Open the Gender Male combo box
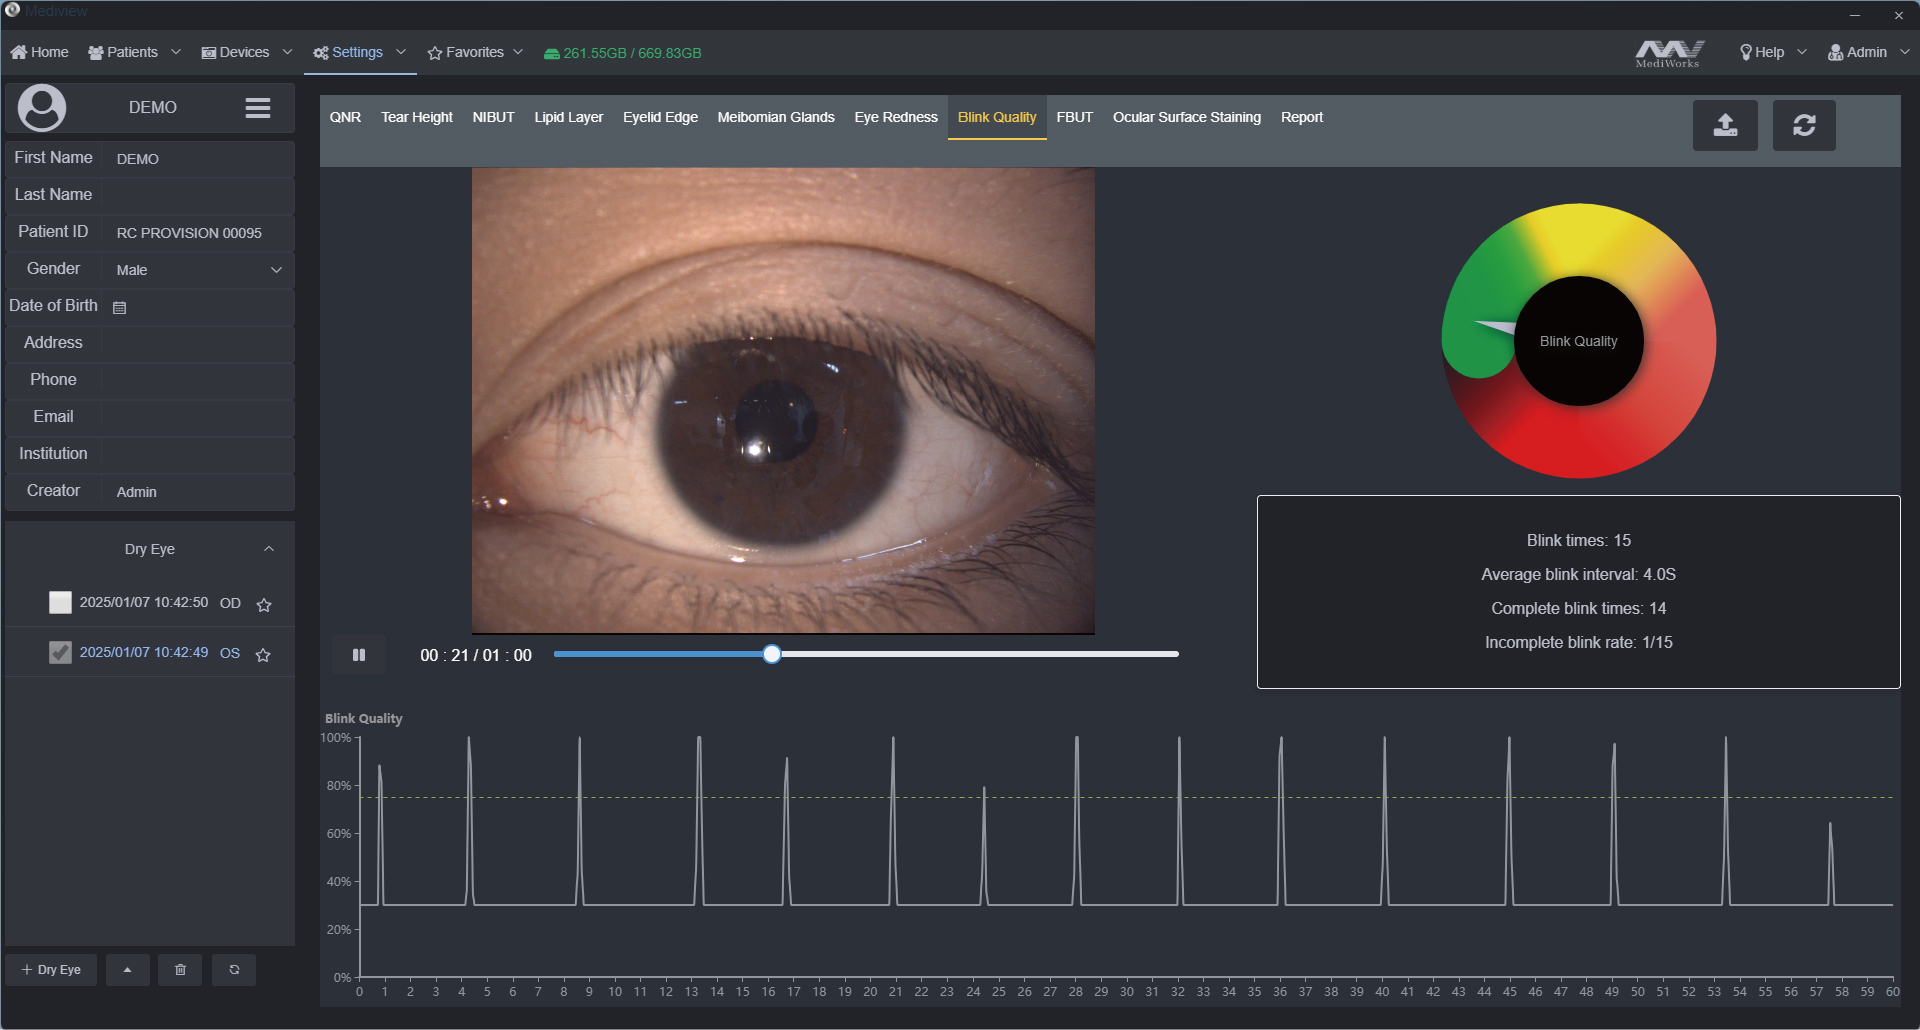 198,270
